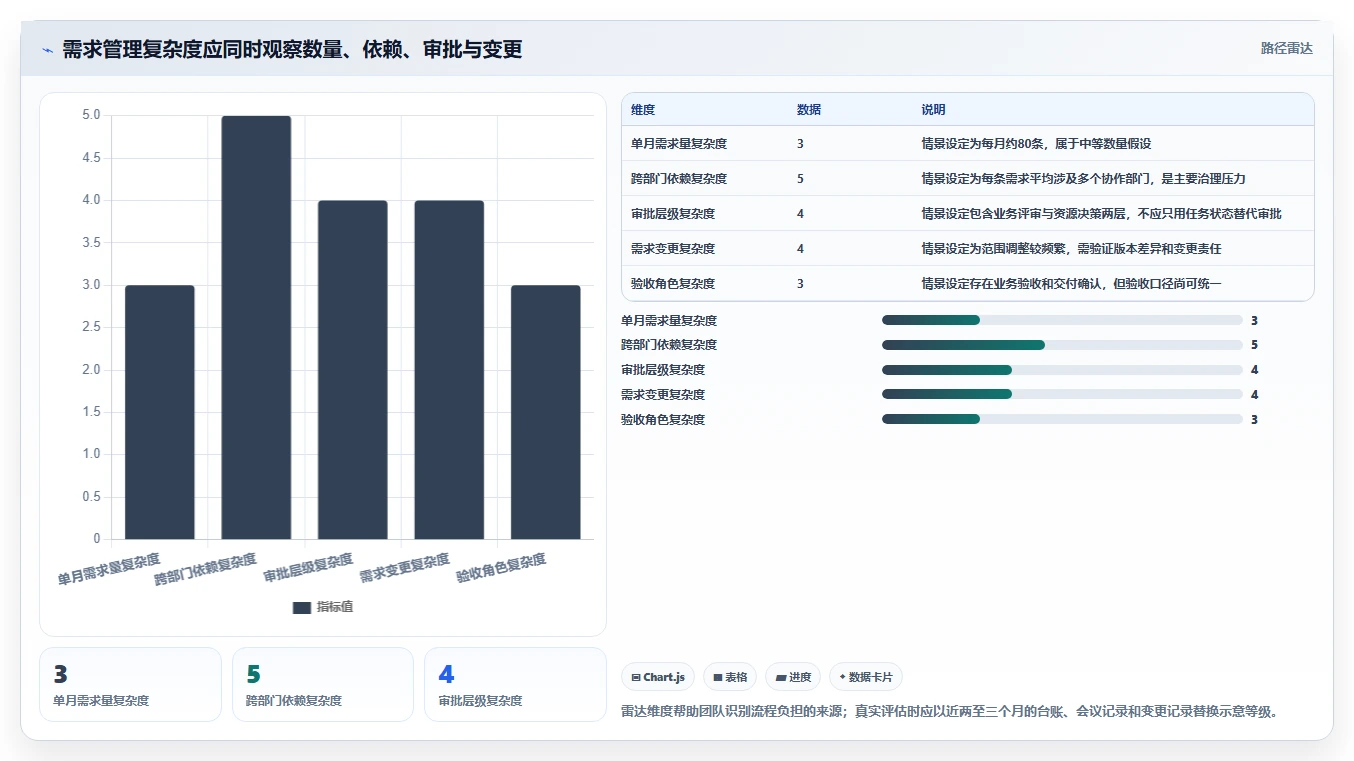Click the 需求变更复杂度 progress row label
Viewport: 1354px width, 761px height.
[663, 395]
